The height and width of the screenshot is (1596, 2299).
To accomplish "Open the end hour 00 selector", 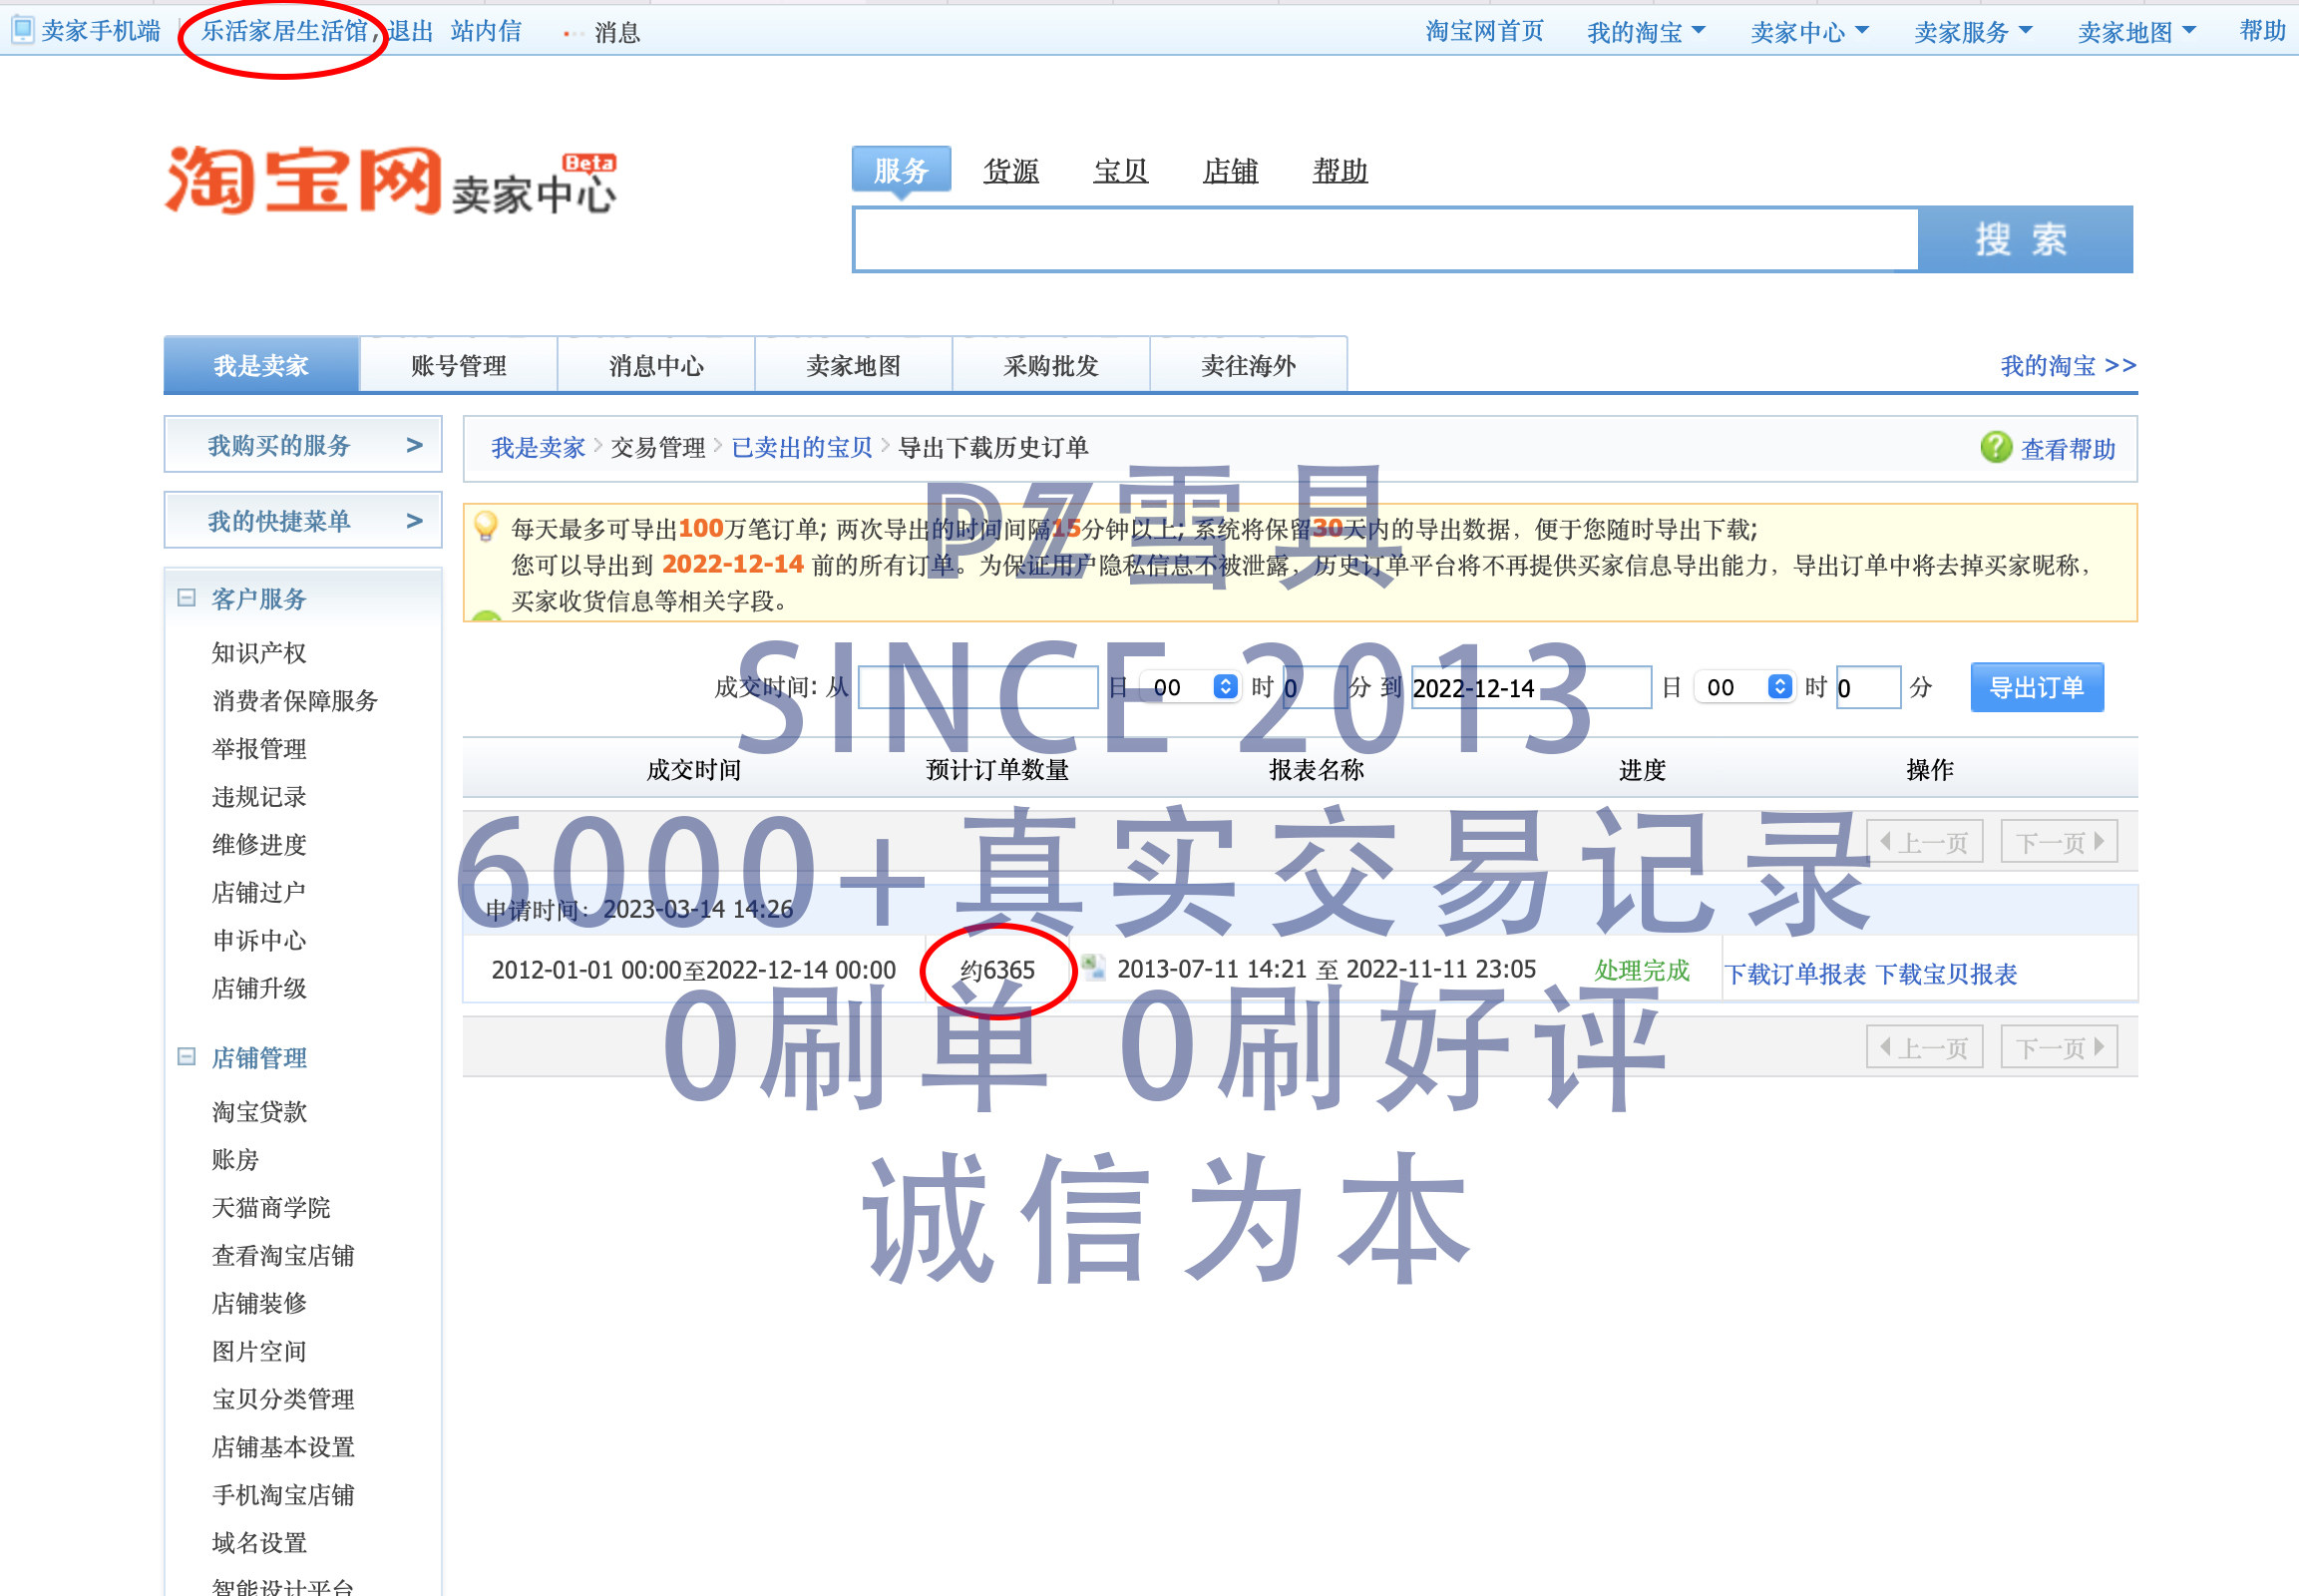I will tap(1747, 687).
